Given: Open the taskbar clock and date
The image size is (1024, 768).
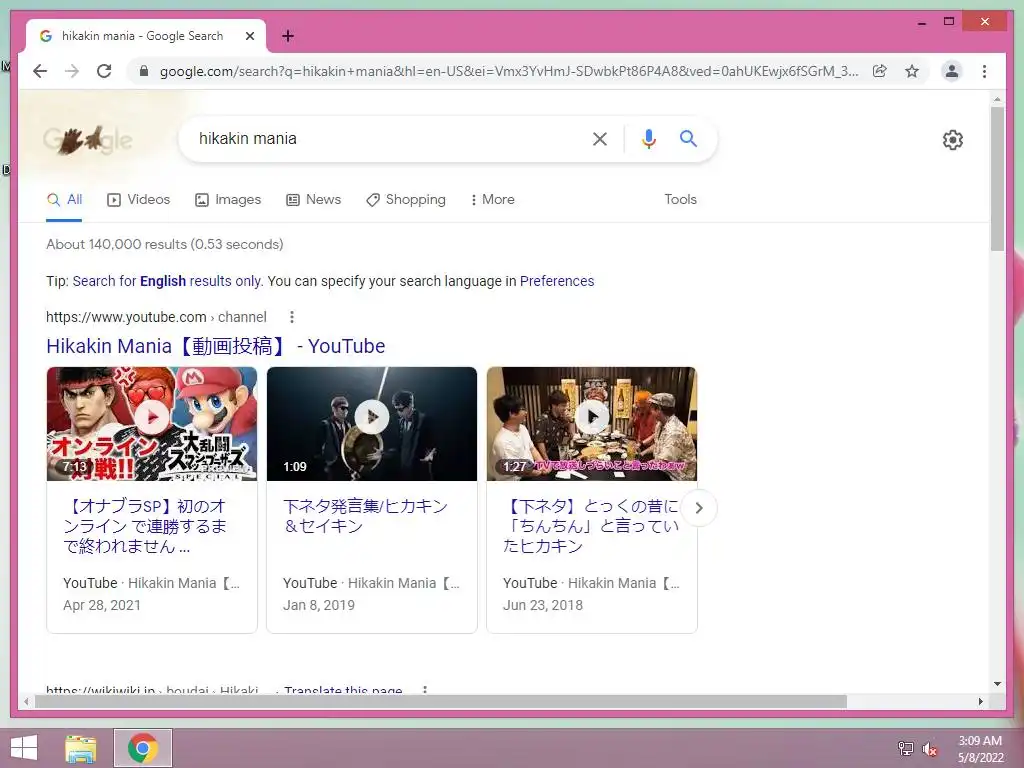Looking at the screenshot, I should point(980,749).
